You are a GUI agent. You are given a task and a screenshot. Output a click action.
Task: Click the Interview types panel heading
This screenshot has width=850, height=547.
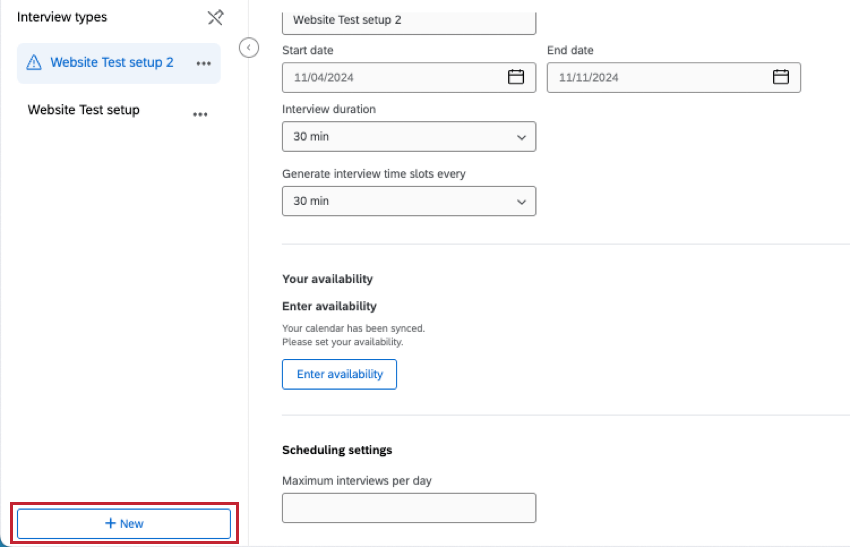[62, 17]
